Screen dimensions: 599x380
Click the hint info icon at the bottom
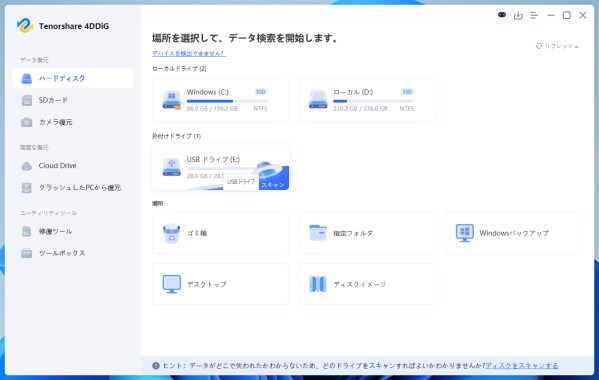(x=156, y=366)
